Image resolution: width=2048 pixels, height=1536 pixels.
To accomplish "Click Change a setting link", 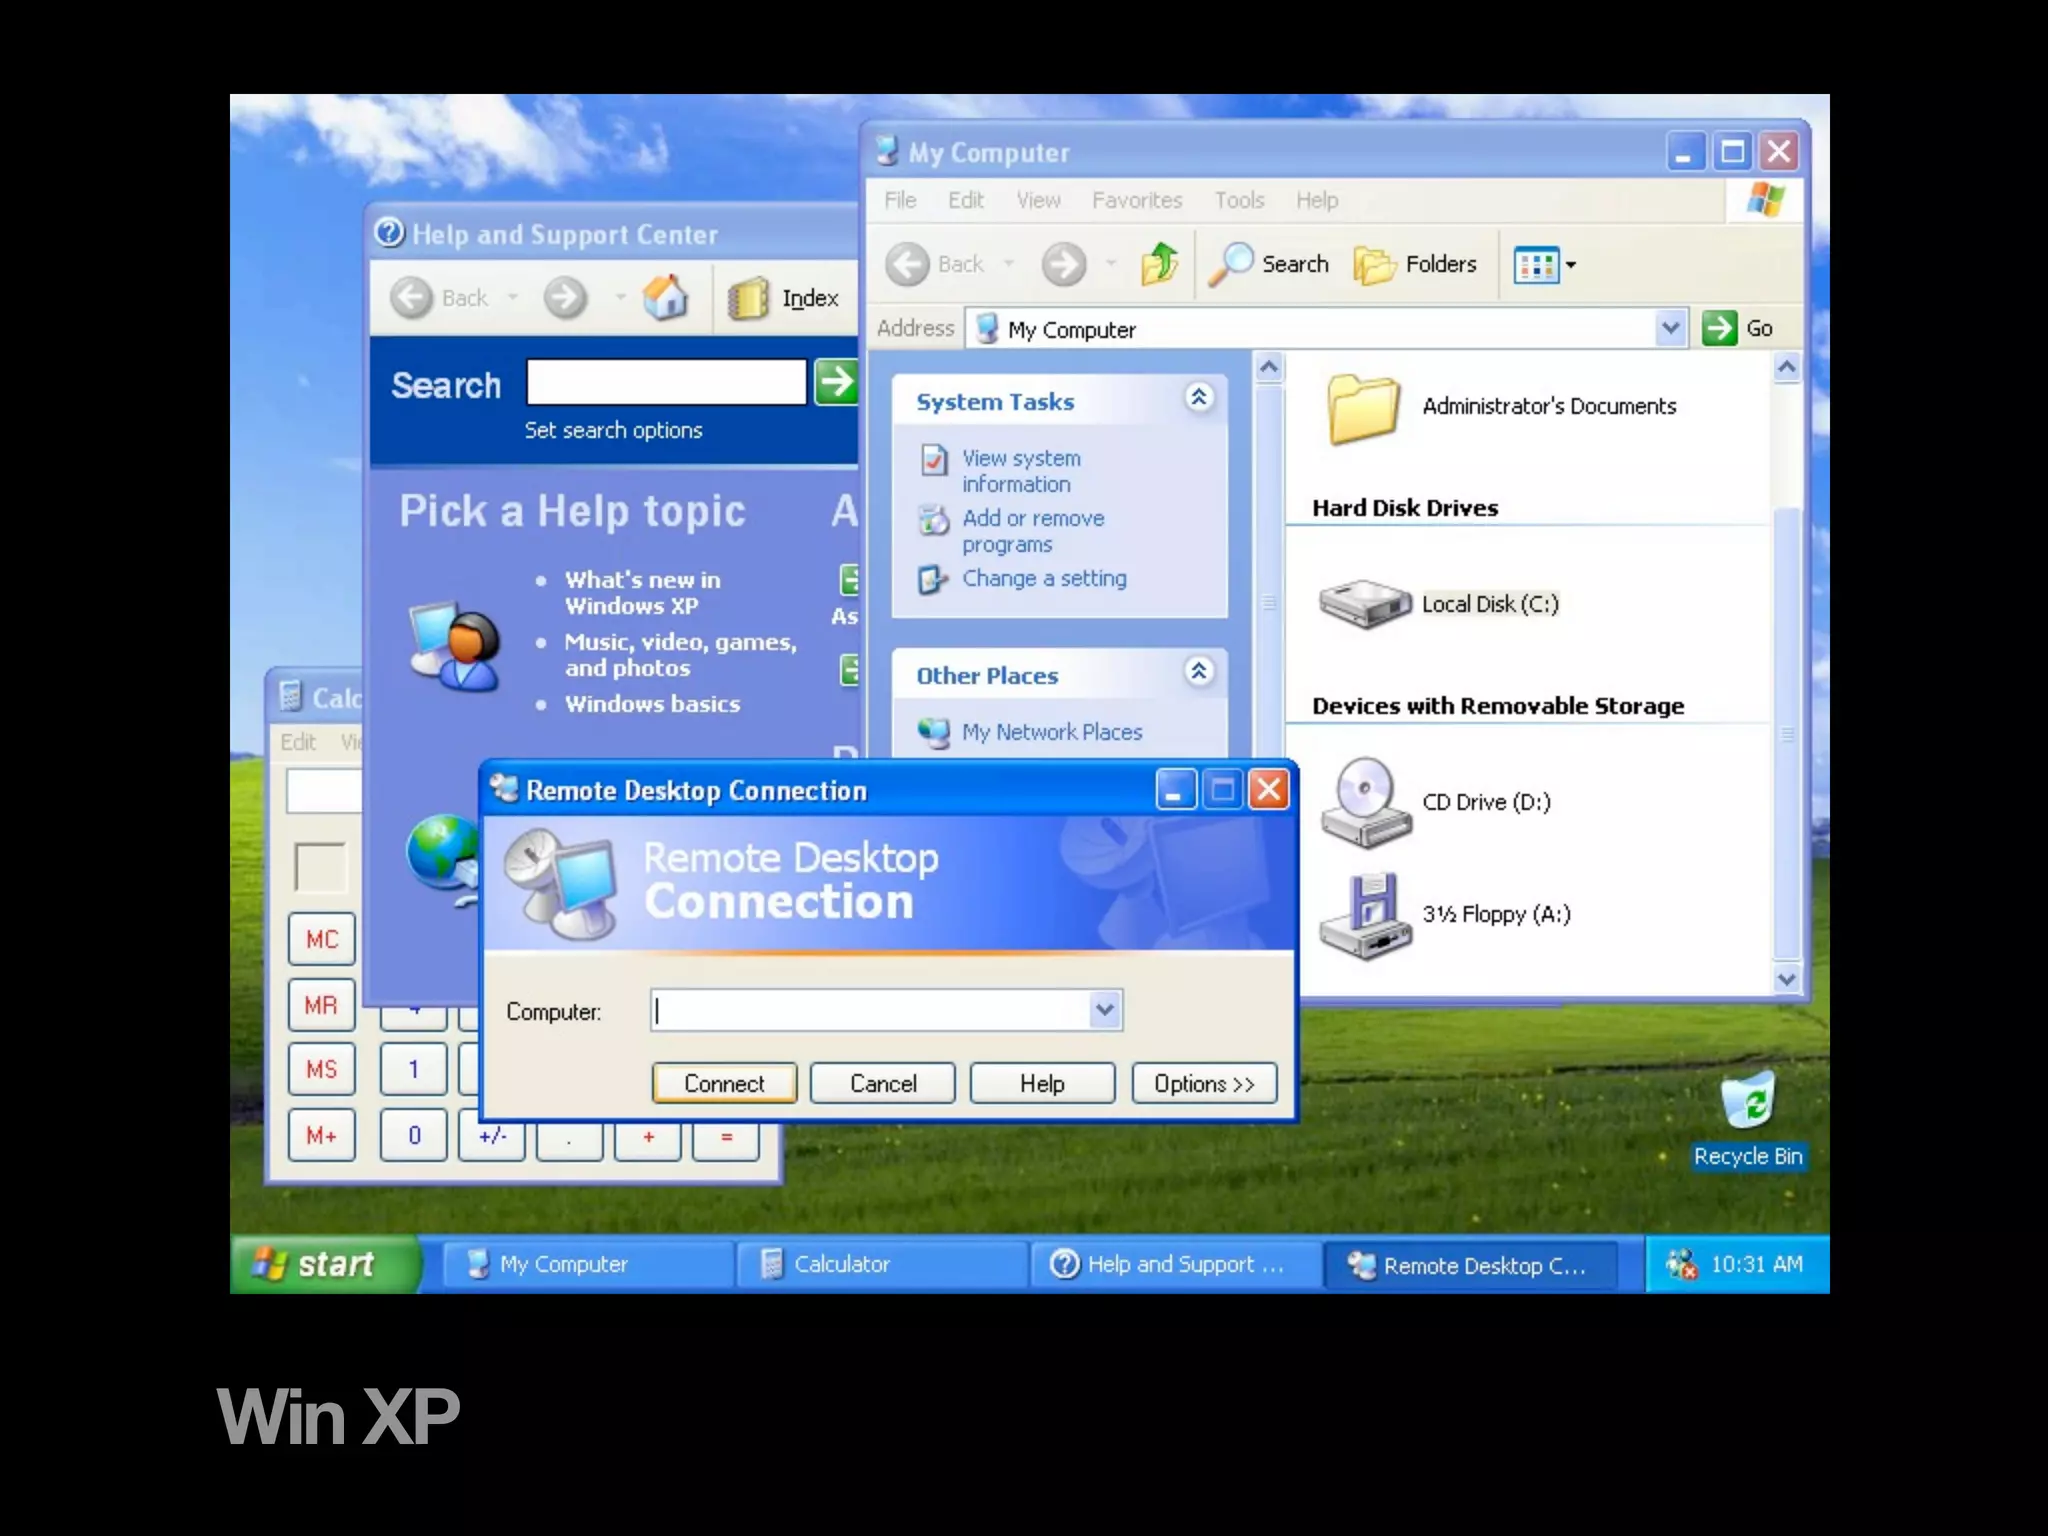I will pyautogui.click(x=1044, y=578).
